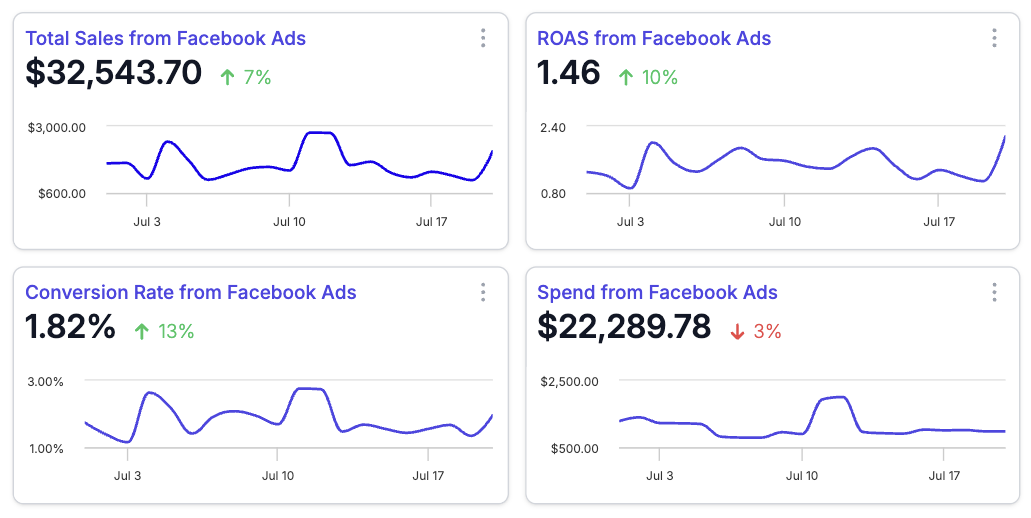This screenshot has height=518, width=1031.
Task: Open three-dot menu on Spend card
Action: point(994,292)
